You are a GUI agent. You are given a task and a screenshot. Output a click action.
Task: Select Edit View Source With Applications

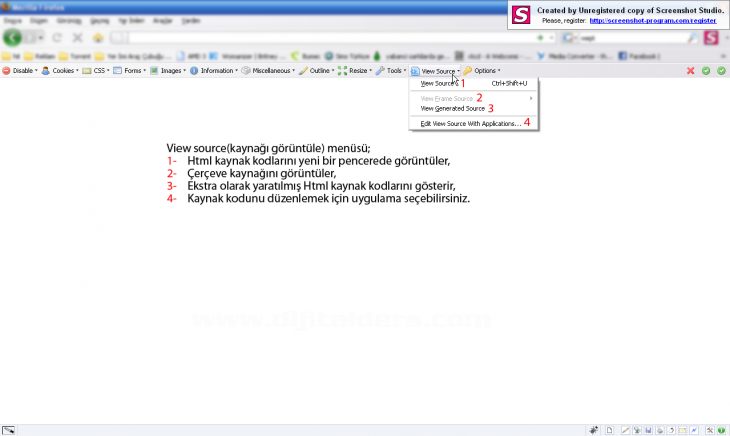tap(470, 124)
